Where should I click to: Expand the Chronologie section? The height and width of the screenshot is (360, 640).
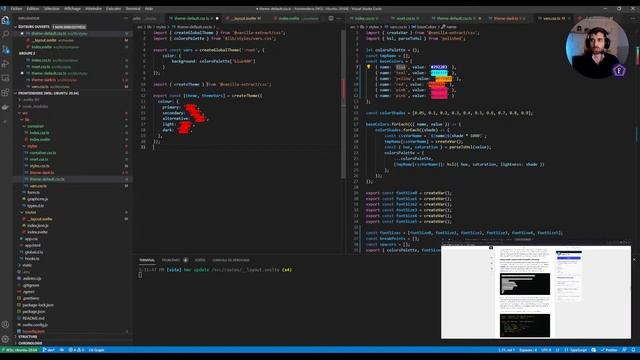point(30,343)
